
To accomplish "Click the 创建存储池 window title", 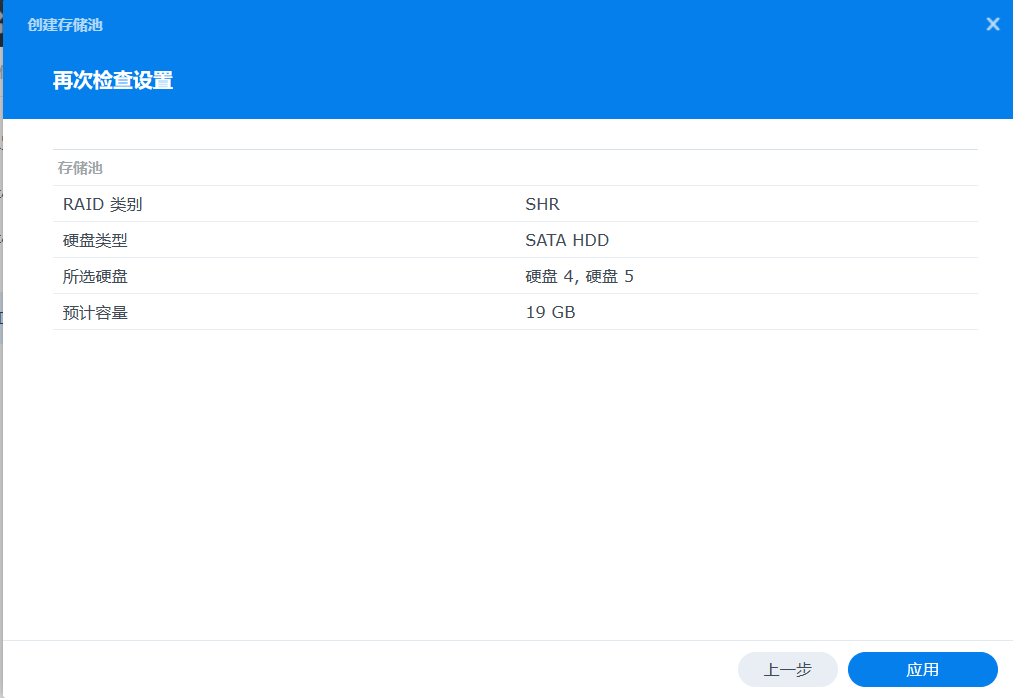I will [x=65, y=25].
